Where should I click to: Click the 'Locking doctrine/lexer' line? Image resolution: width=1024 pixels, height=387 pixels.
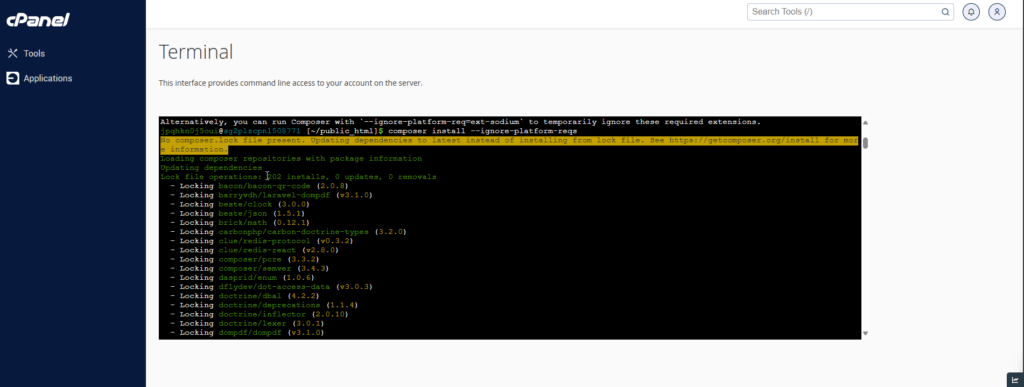point(247,323)
